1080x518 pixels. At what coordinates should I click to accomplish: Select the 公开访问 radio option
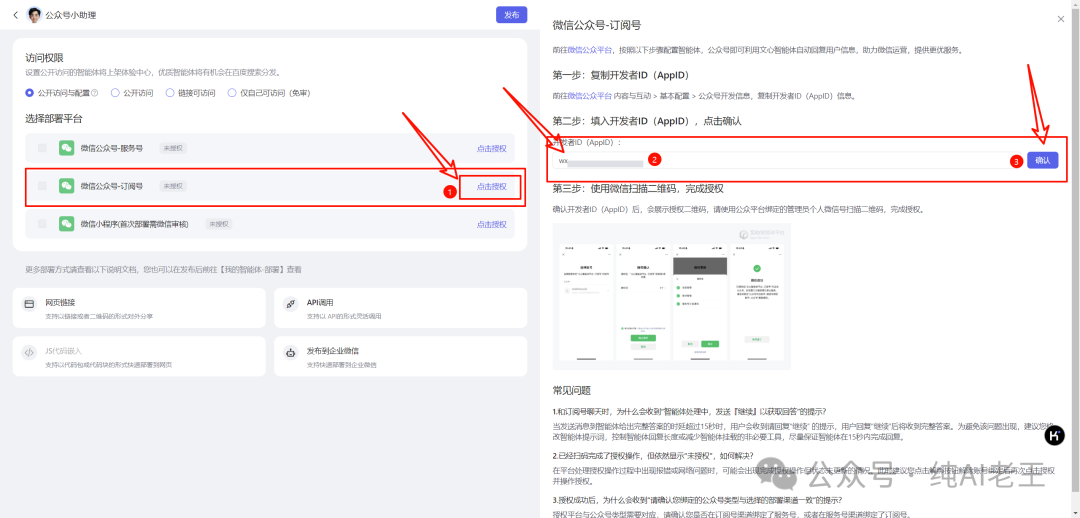pyautogui.click(x=115, y=93)
